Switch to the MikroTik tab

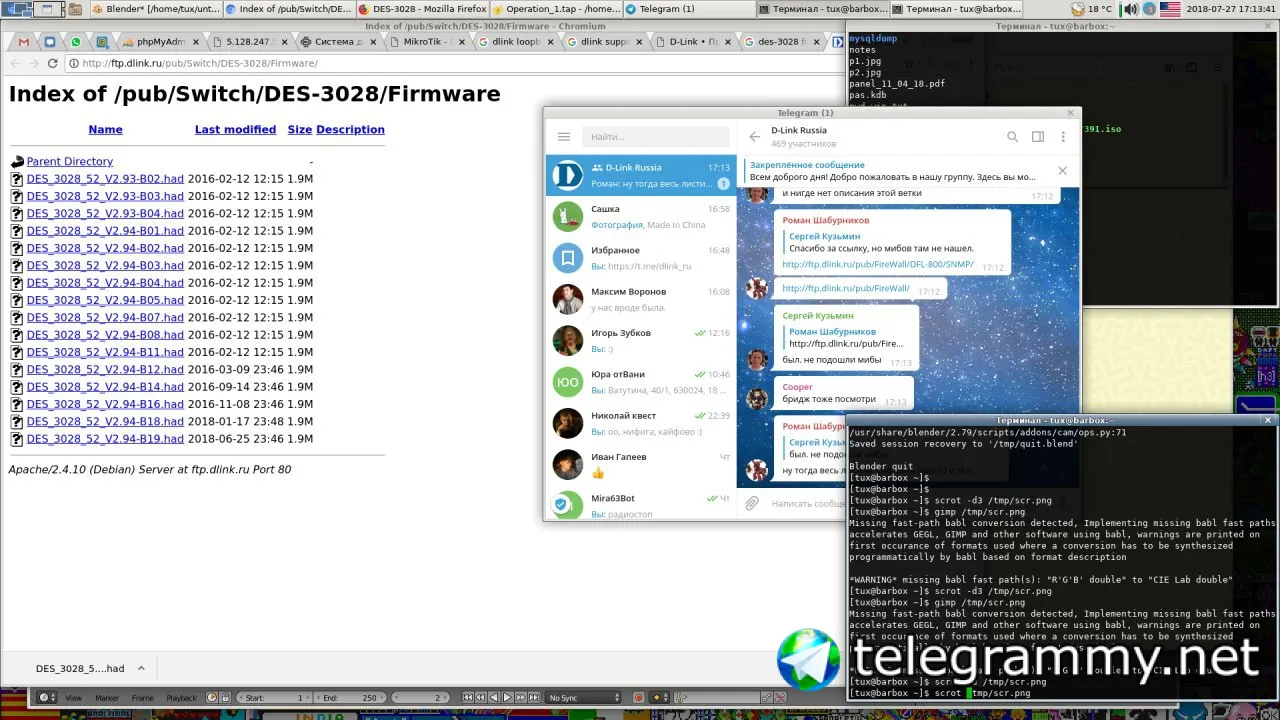click(428, 42)
